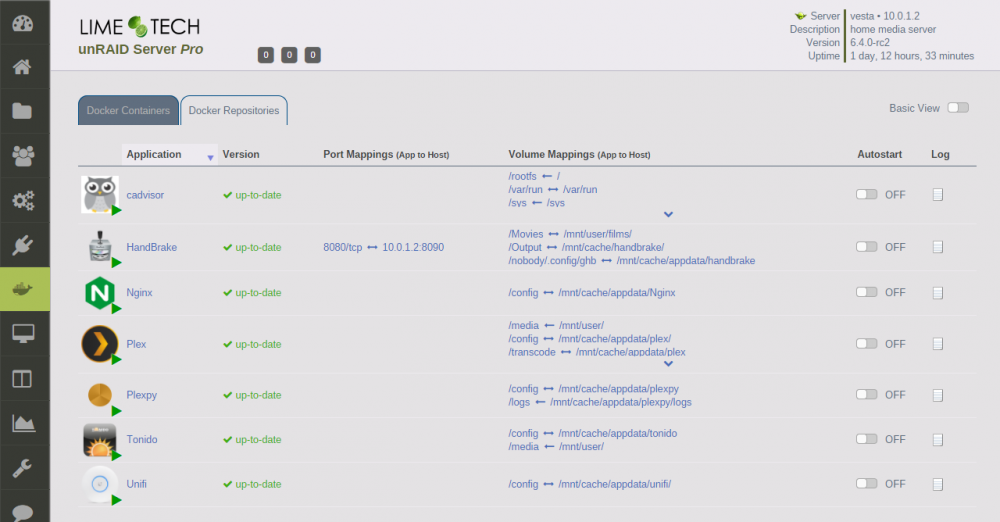The image size is (1000, 522).
Task: Open the cadvisor log icon
Action: (x=938, y=195)
